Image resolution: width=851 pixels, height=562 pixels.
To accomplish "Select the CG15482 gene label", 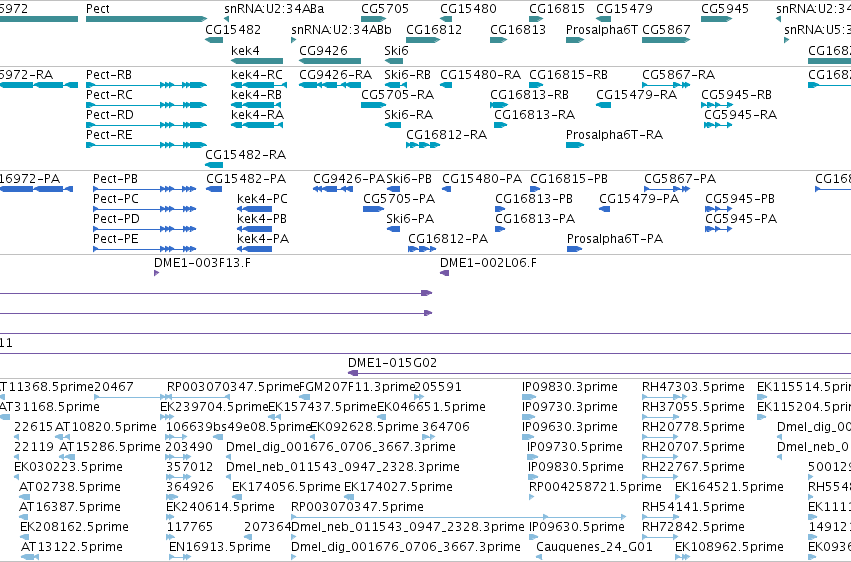I will (x=233, y=29).
